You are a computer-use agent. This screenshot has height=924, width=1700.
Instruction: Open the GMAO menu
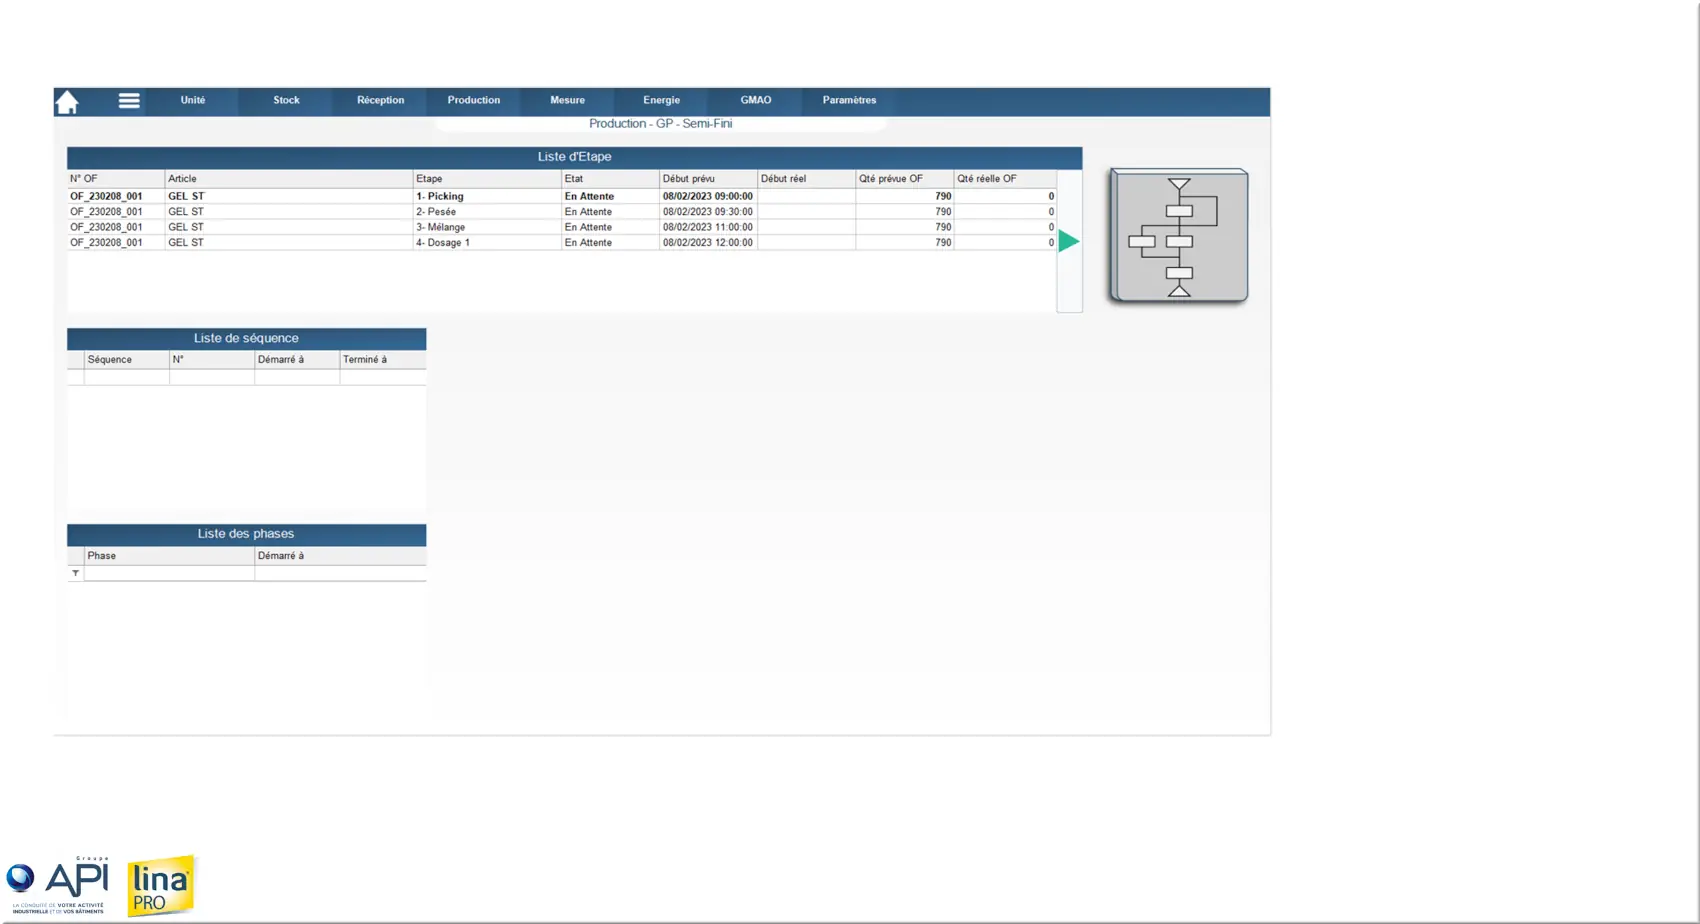tap(755, 100)
